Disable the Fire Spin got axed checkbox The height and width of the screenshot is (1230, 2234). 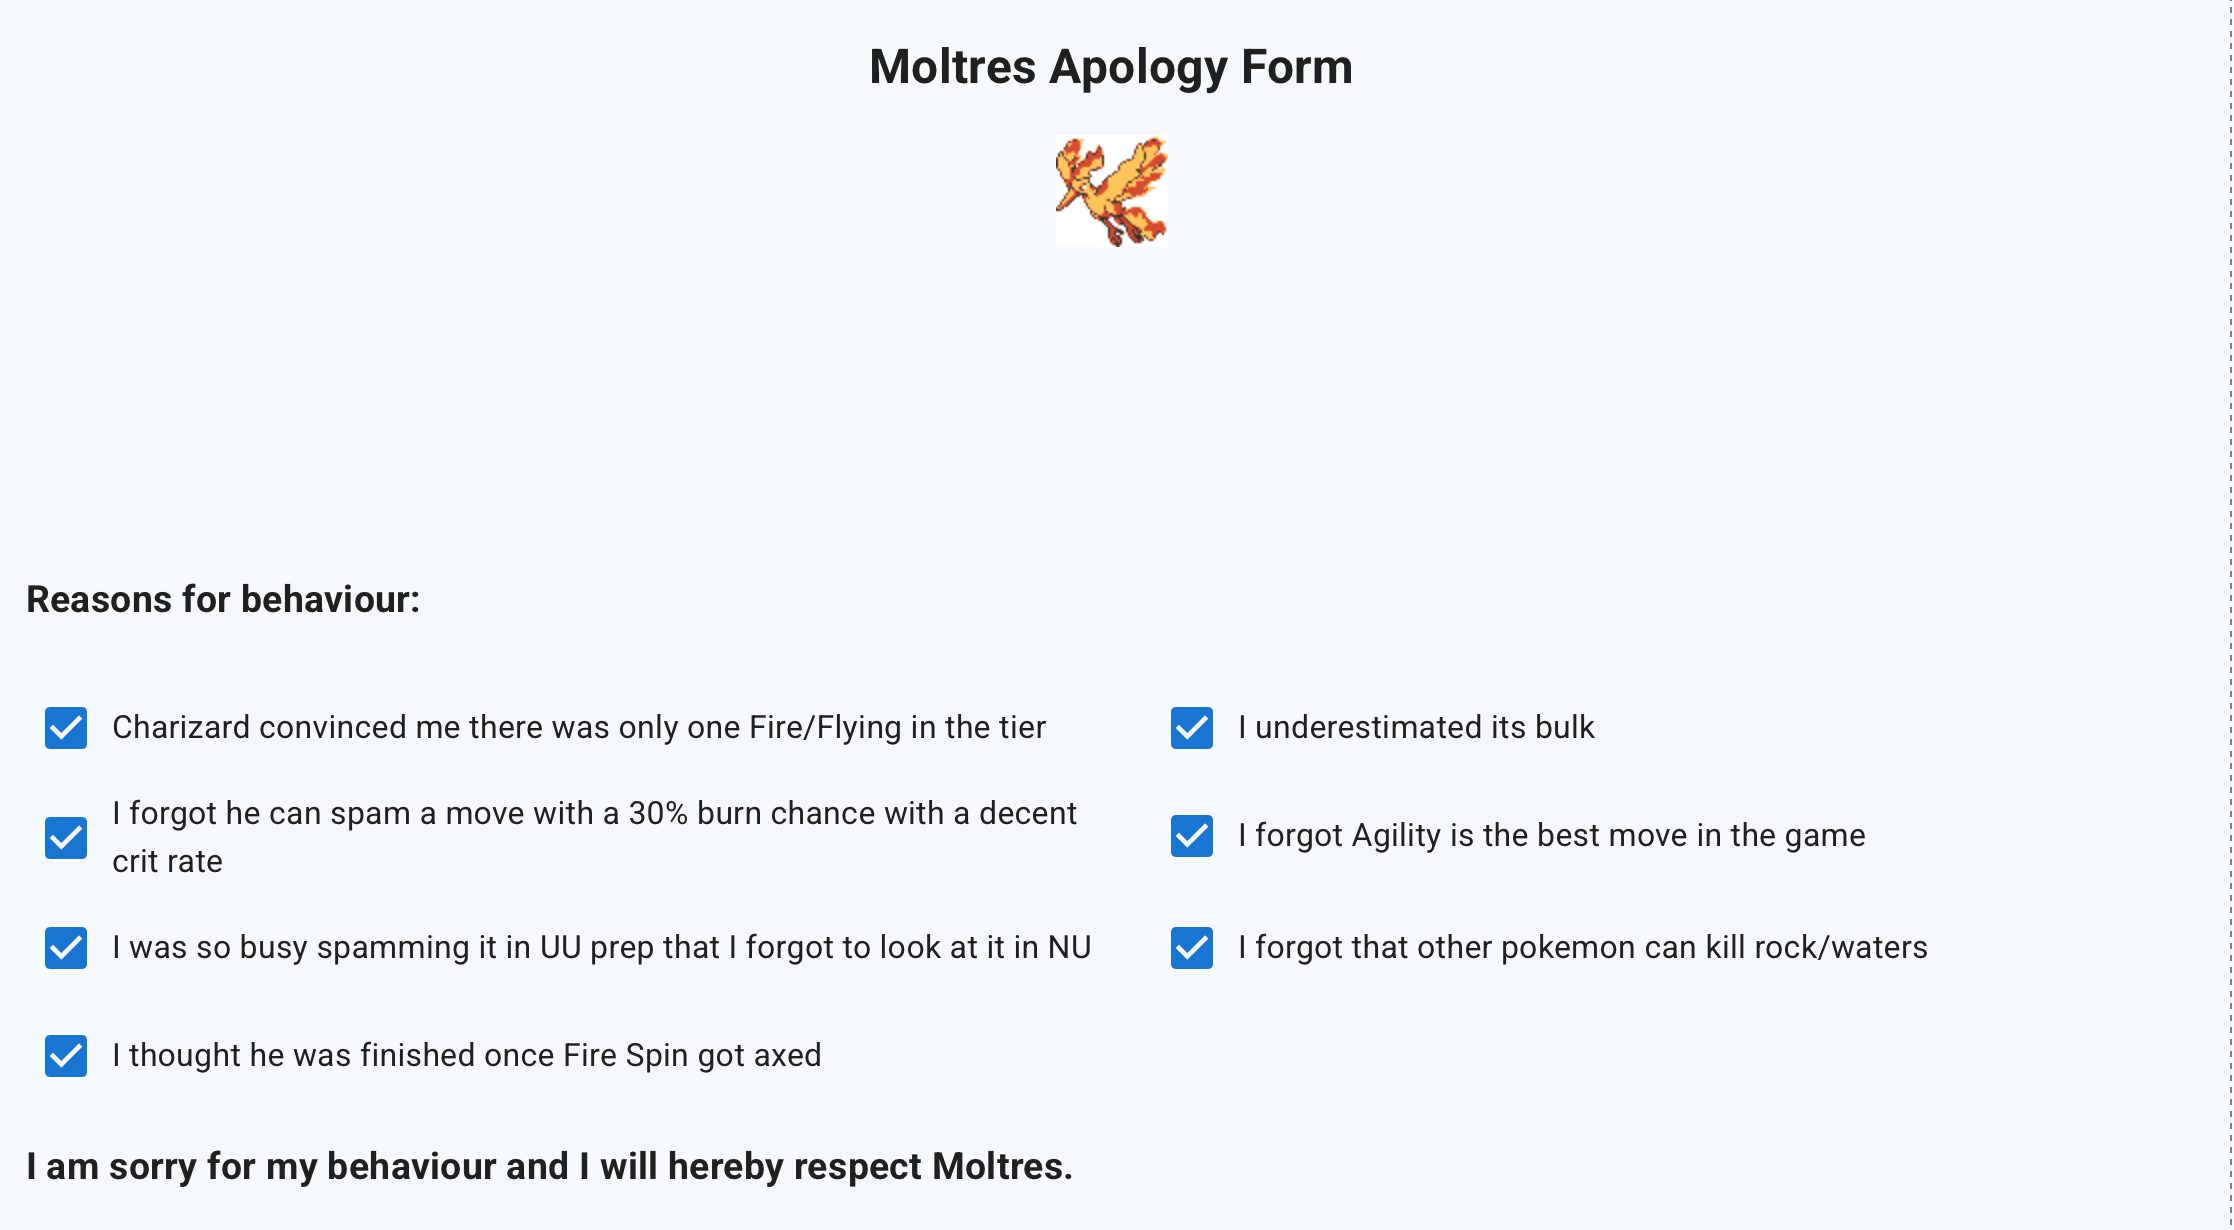(x=66, y=1056)
